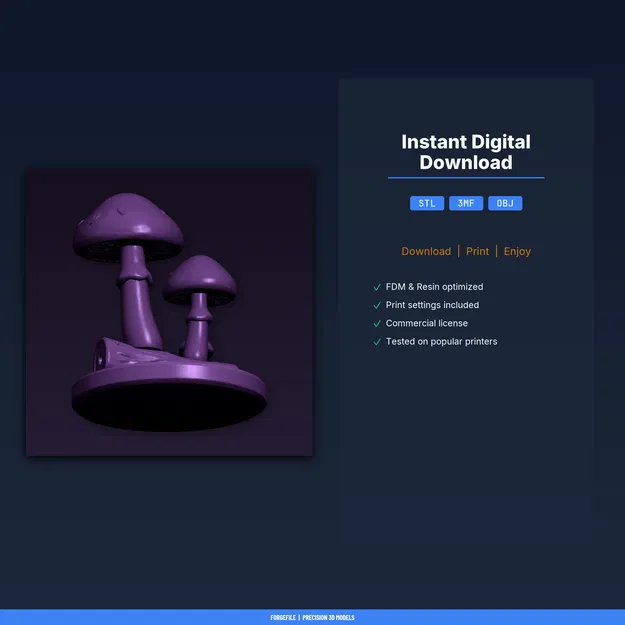Click the orange 'Print' text
The height and width of the screenshot is (625, 625).
[x=477, y=251]
